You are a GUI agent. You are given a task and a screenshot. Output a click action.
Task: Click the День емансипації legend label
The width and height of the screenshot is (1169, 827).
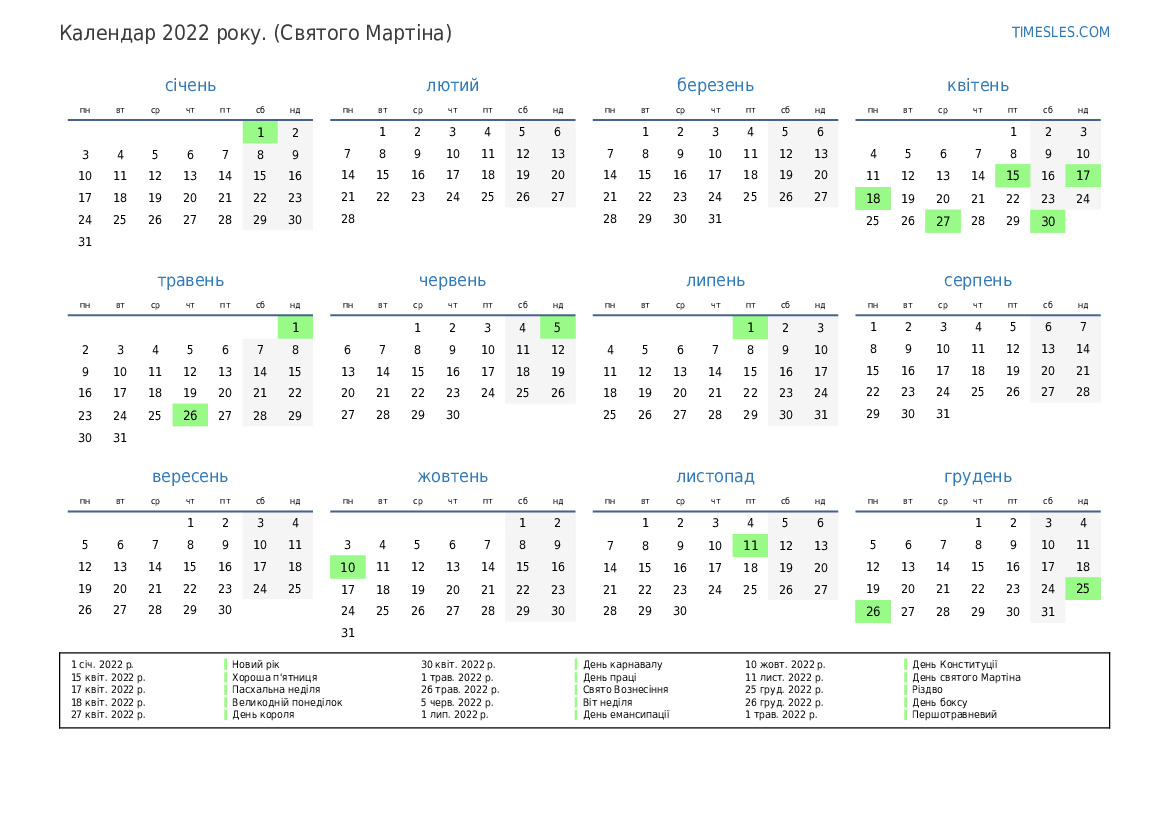tap(626, 715)
